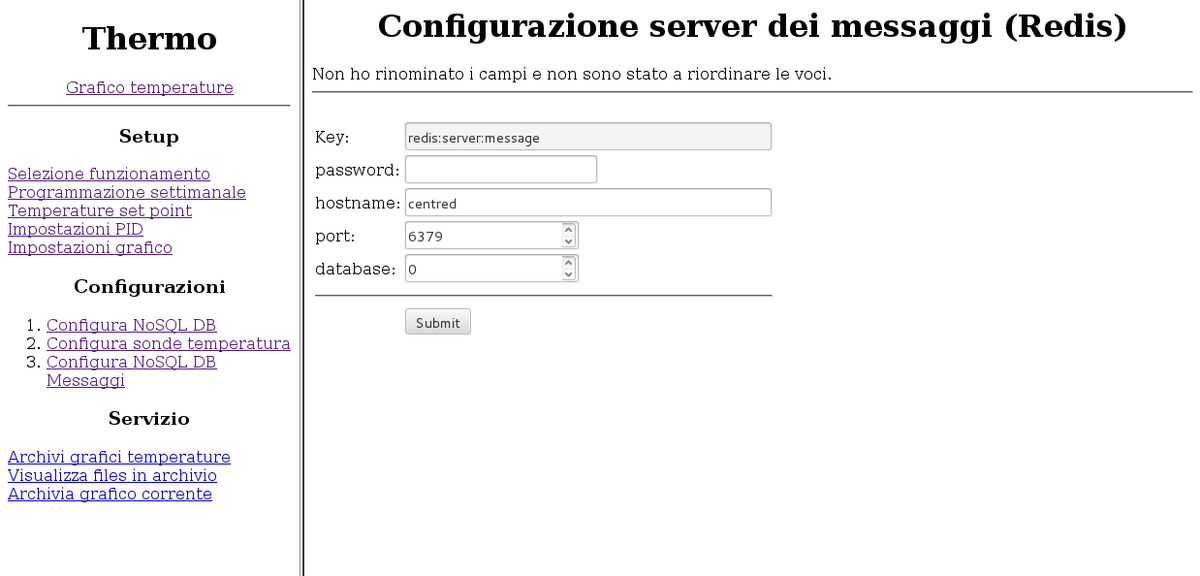The image size is (1200, 576).
Task: Select Configura NoSQL DB link
Action: [131, 325]
